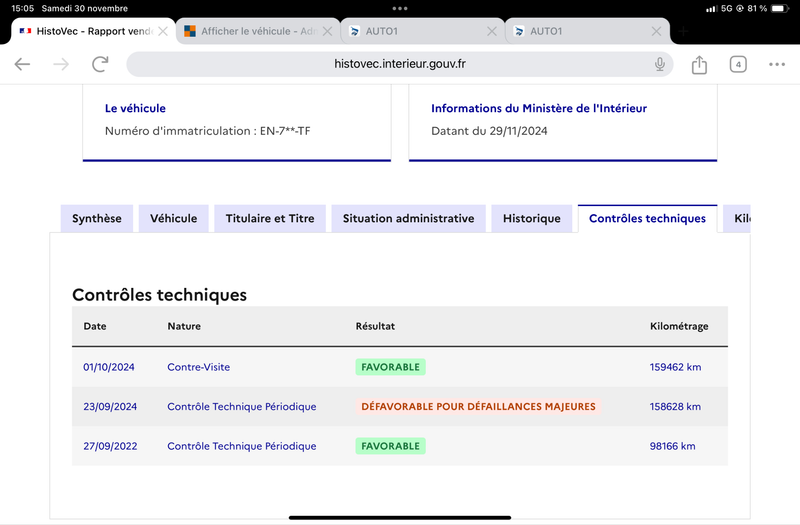Reload the current page
The image size is (800, 525).
[100, 64]
